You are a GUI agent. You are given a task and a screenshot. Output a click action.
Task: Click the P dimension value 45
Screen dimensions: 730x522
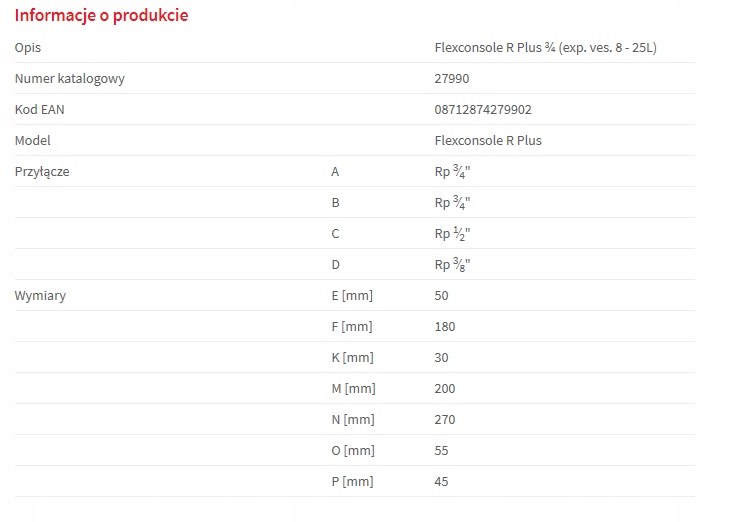coord(442,482)
